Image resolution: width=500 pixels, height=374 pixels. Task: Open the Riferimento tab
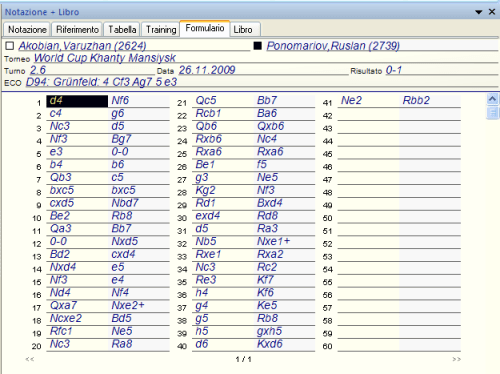(77, 29)
